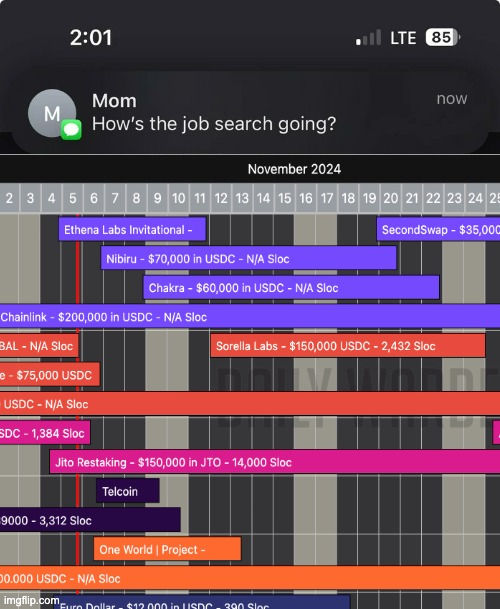Open the Ethena Labs Invitational bar
Image resolution: width=500 pixels, height=609 pixels.
pyautogui.click(x=132, y=230)
